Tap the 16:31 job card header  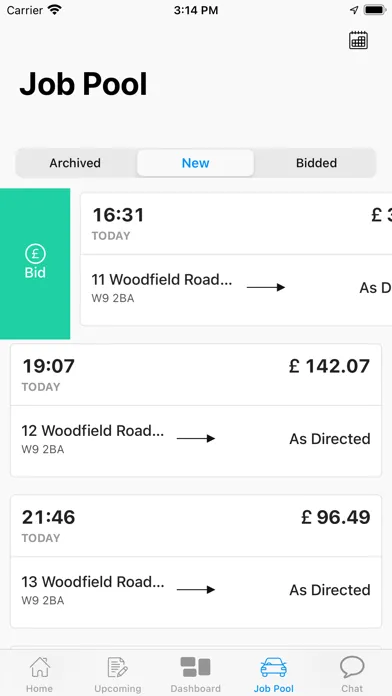point(236,224)
